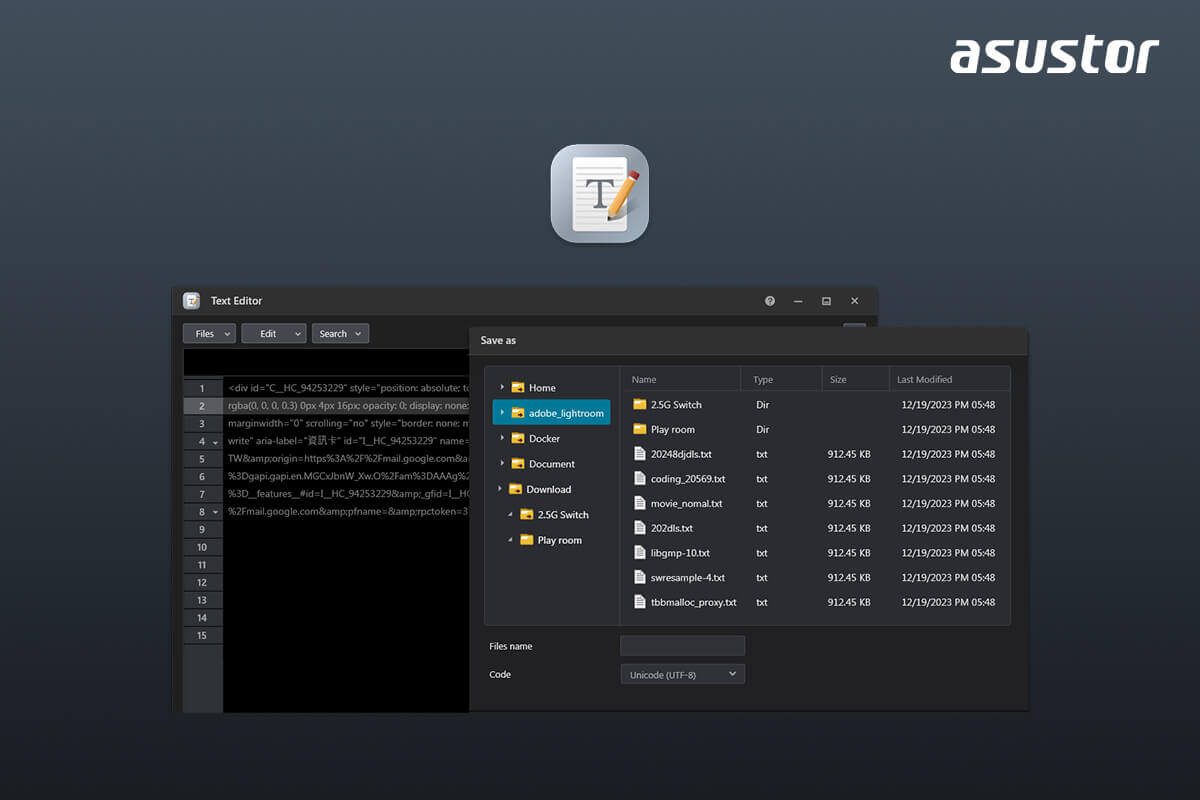Expand the adobe_lightroom tree node arrow
This screenshot has height=800, width=1200.
click(x=502, y=413)
